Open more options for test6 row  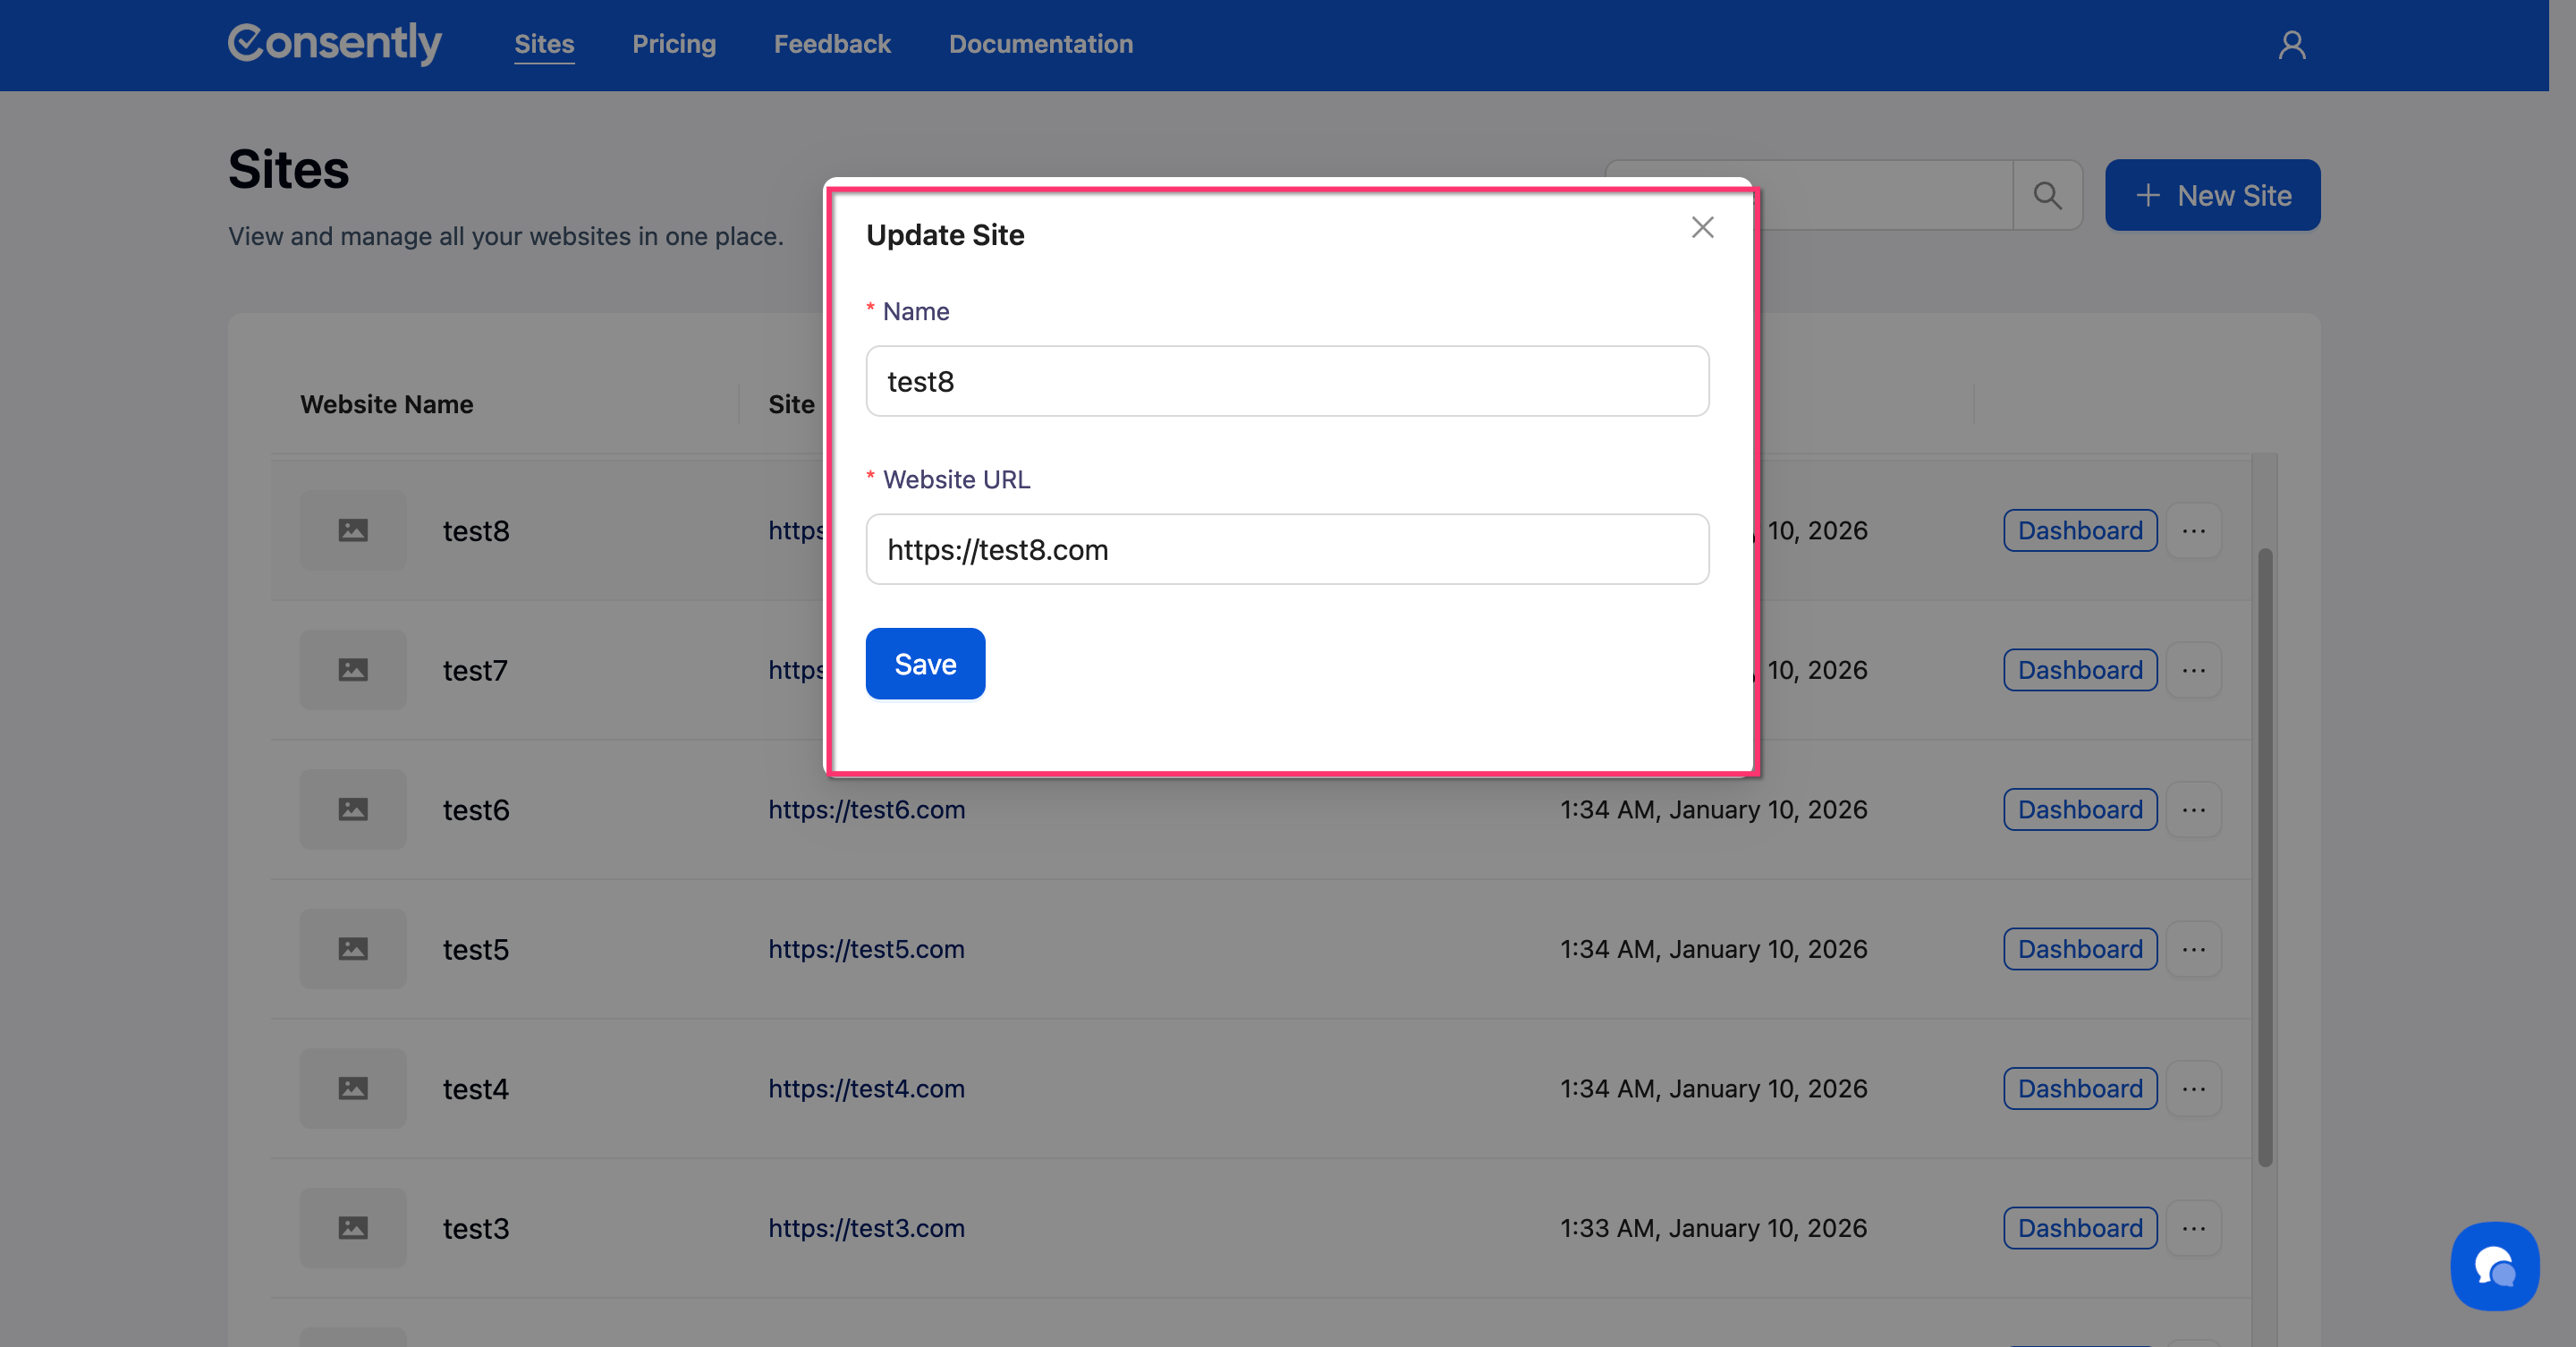[2194, 809]
